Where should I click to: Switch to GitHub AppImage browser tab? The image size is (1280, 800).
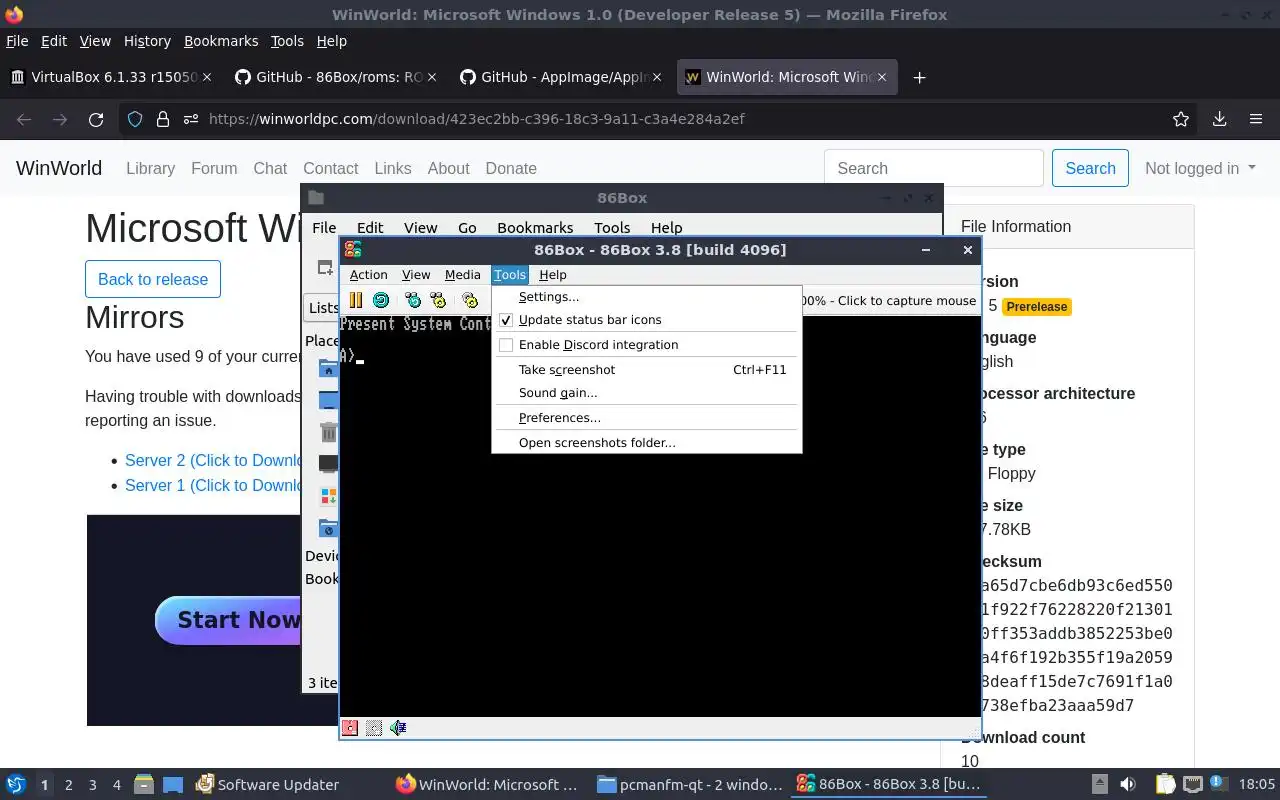(x=561, y=77)
